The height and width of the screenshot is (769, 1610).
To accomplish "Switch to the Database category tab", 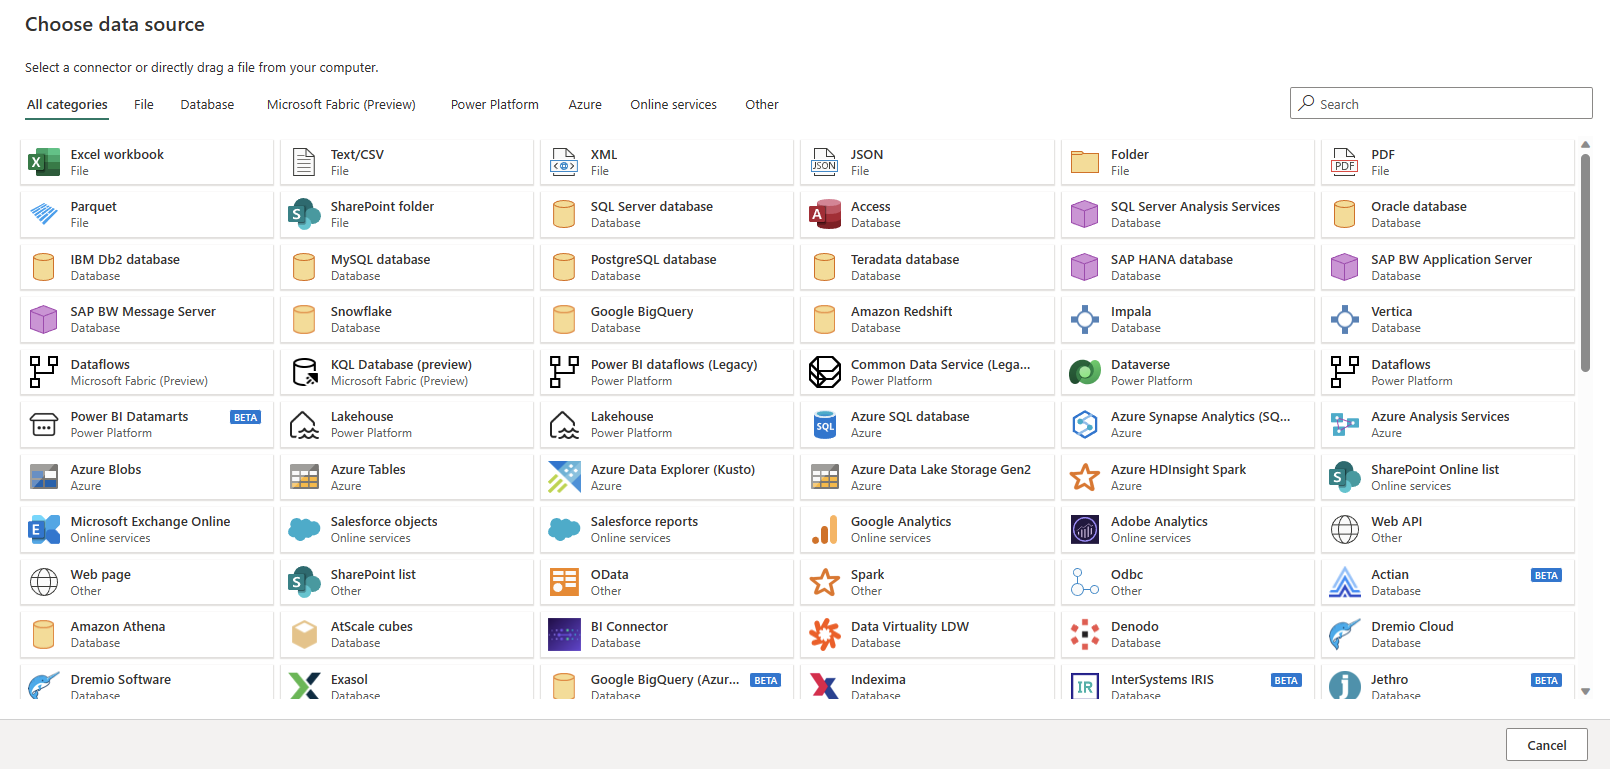I will [207, 105].
